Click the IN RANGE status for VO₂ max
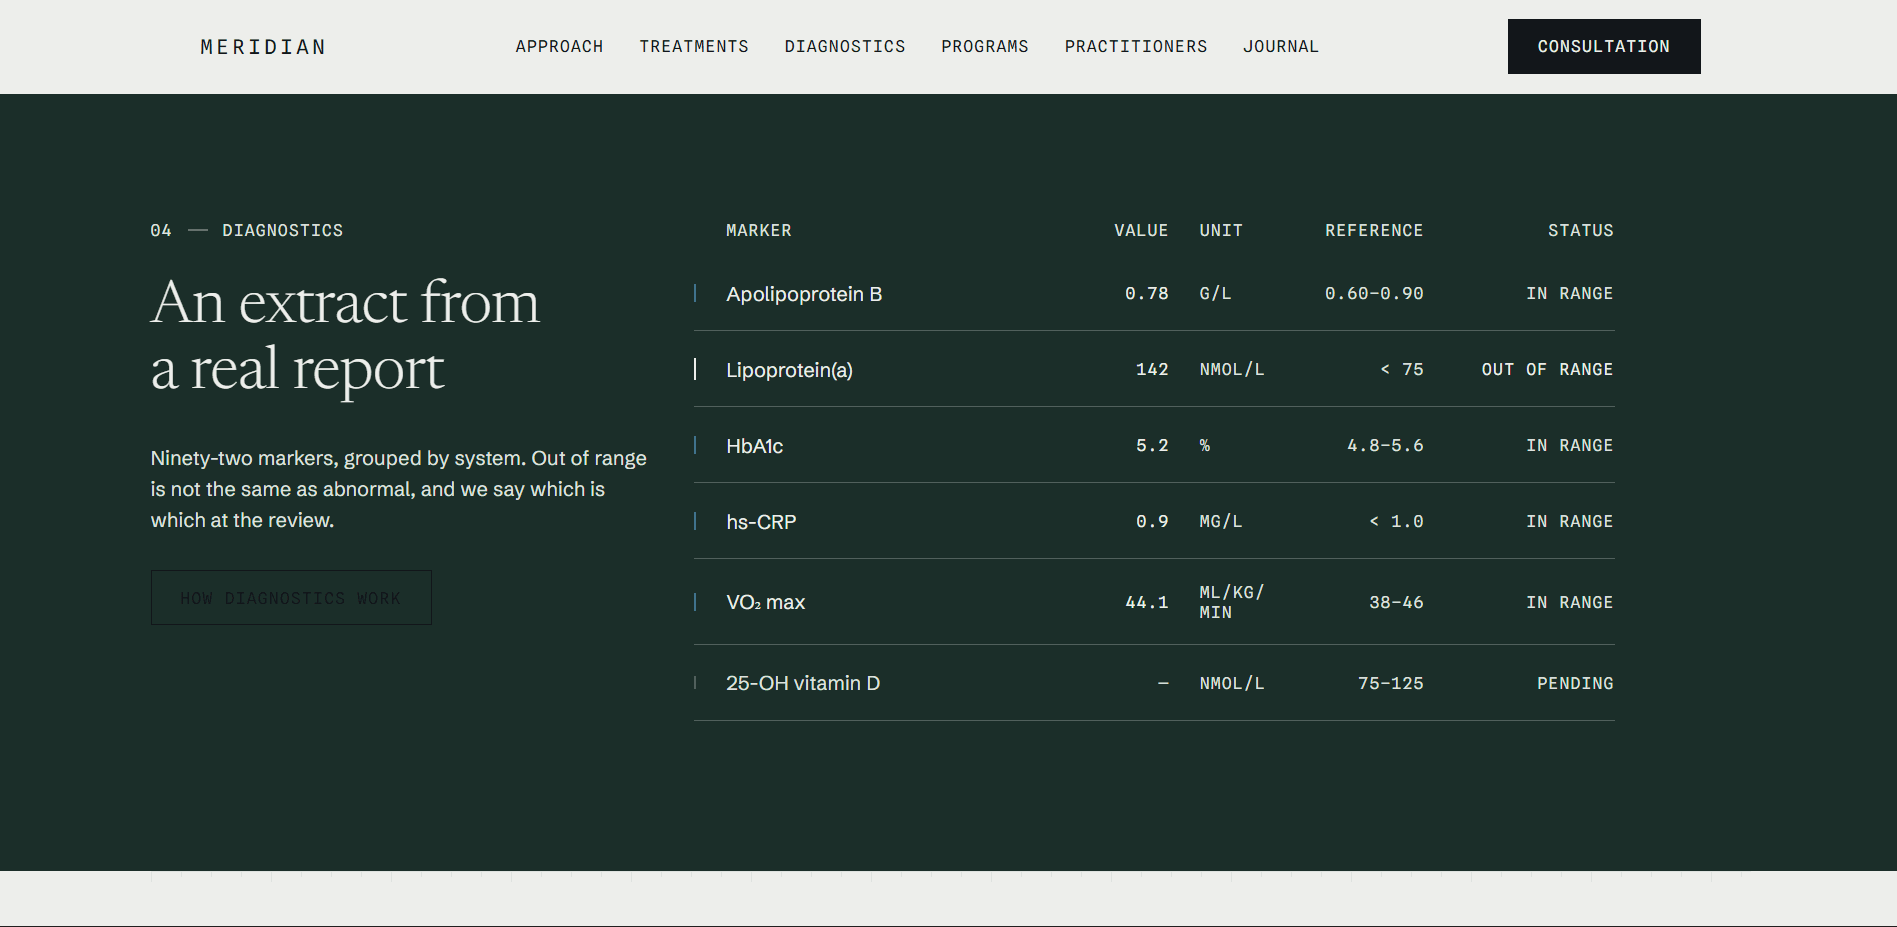 [1570, 603]
